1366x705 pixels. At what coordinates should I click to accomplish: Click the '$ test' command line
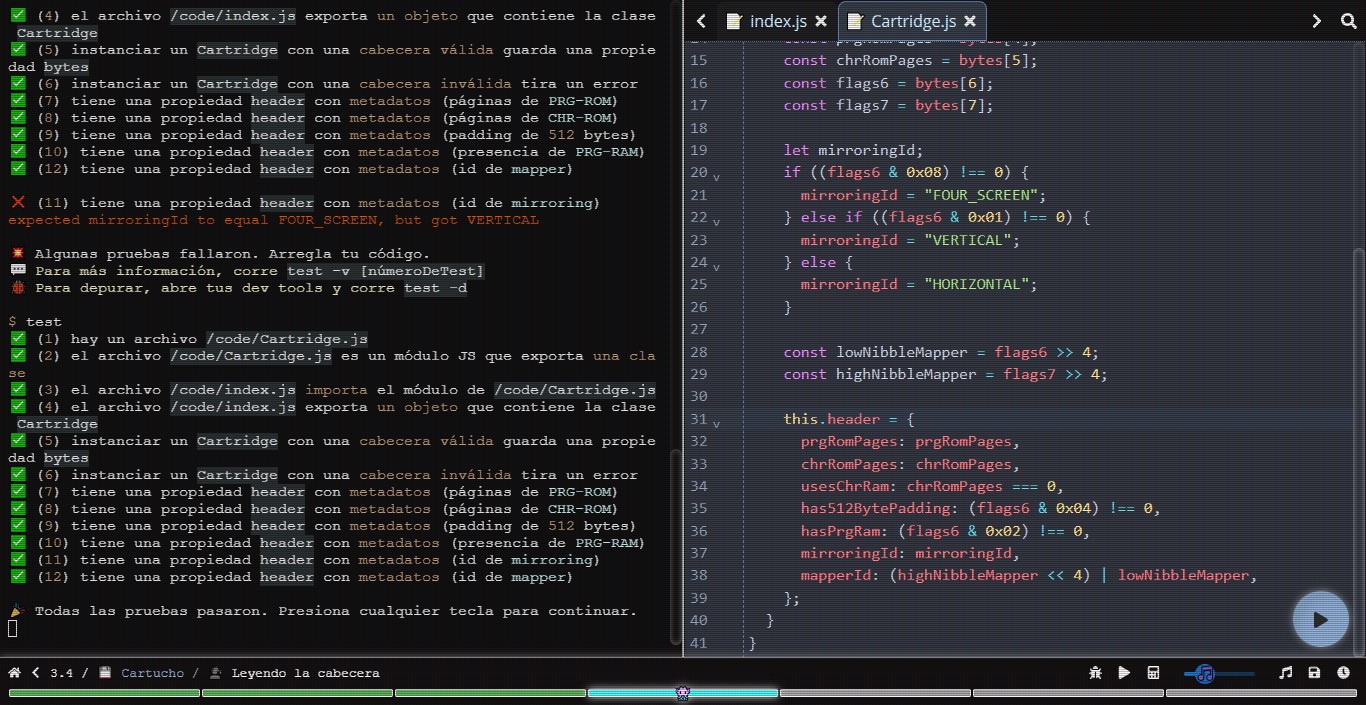click(35, 322)
